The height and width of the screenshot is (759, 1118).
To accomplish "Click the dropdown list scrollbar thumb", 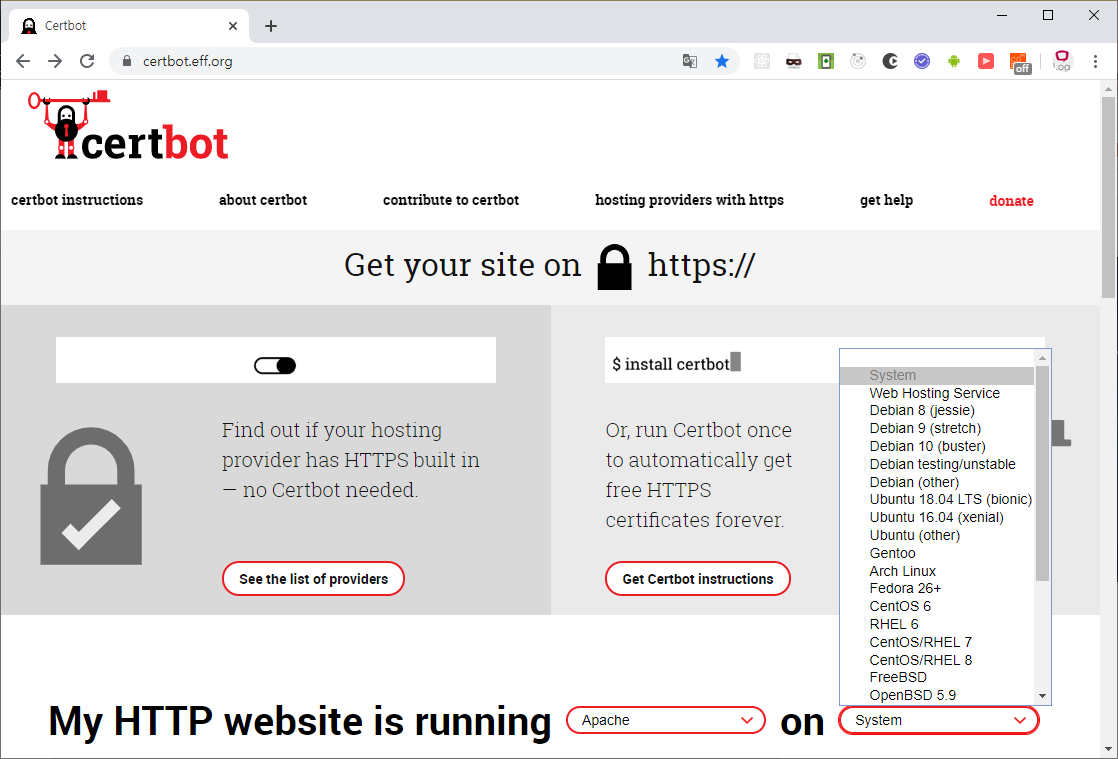I will [1042, 474].
